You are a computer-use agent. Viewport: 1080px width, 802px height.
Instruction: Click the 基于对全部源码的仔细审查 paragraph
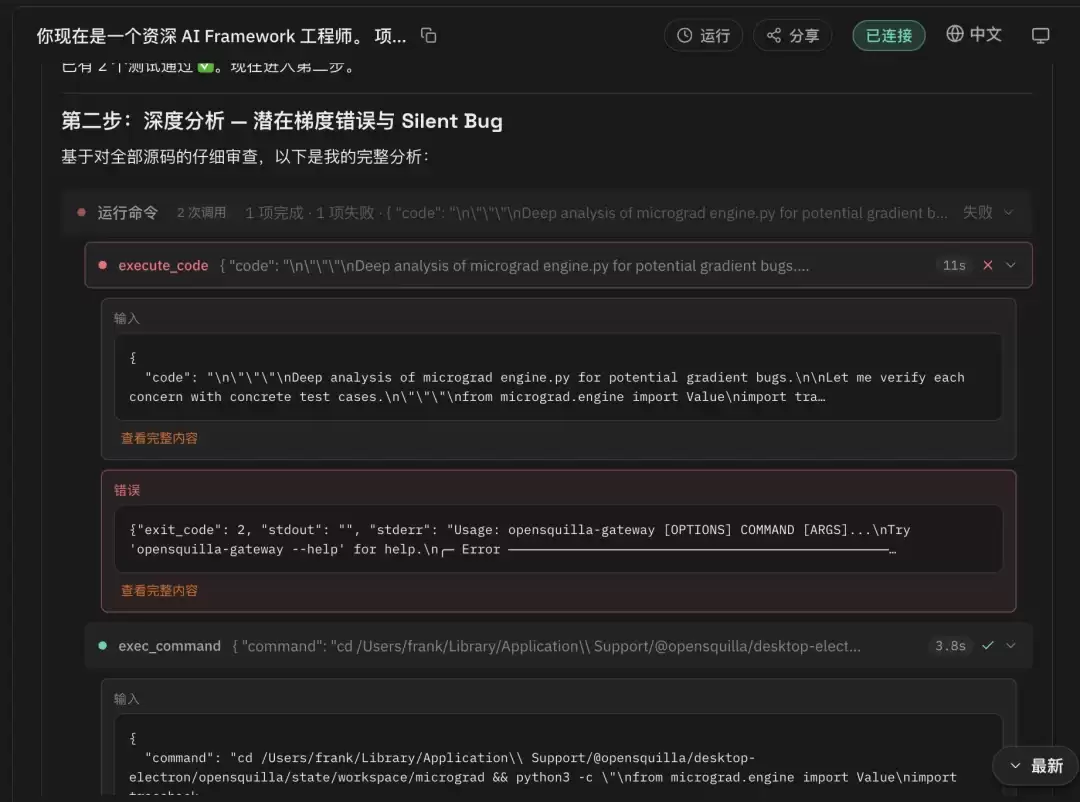(245, 156)
